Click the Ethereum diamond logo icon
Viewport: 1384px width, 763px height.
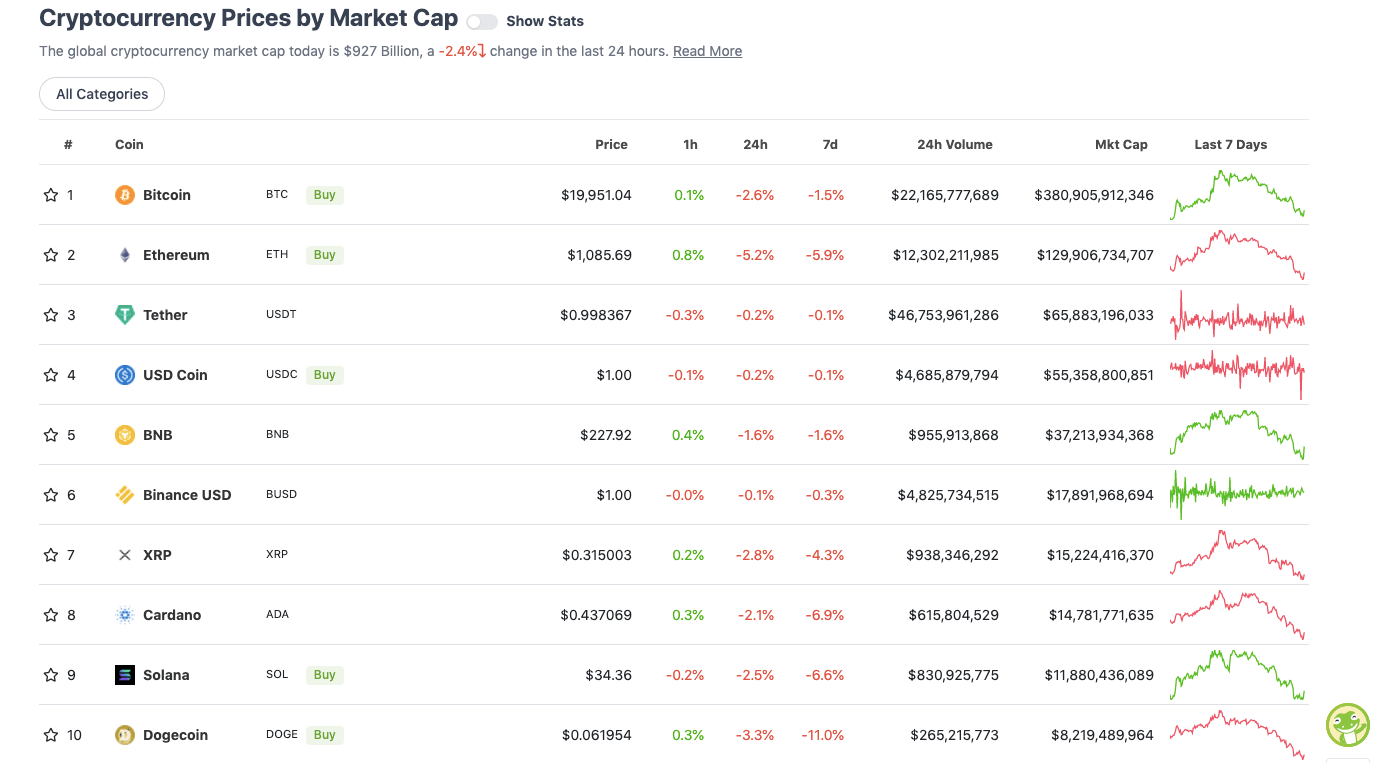[x=125, y=255]
